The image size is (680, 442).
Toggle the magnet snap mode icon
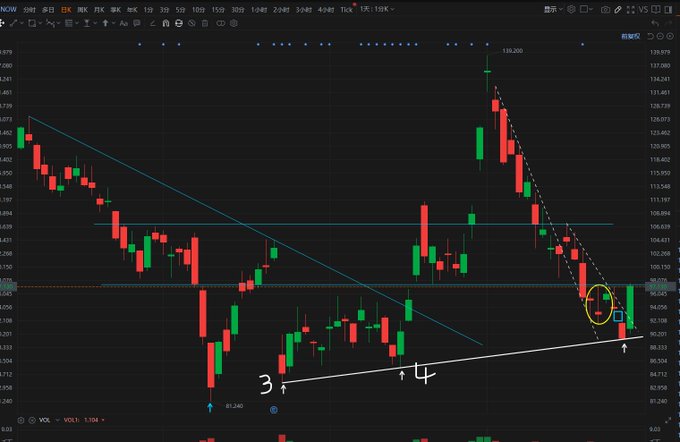[x=166, y=23]
